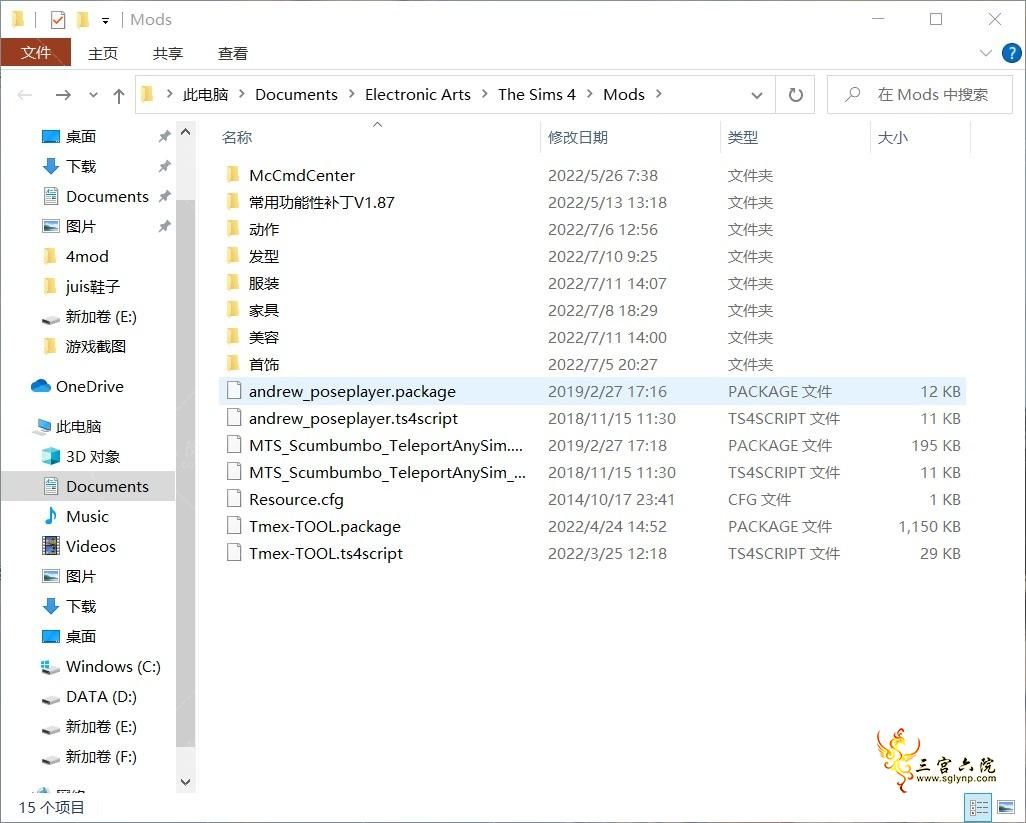Open OneDrive in navigation pane

90,387
